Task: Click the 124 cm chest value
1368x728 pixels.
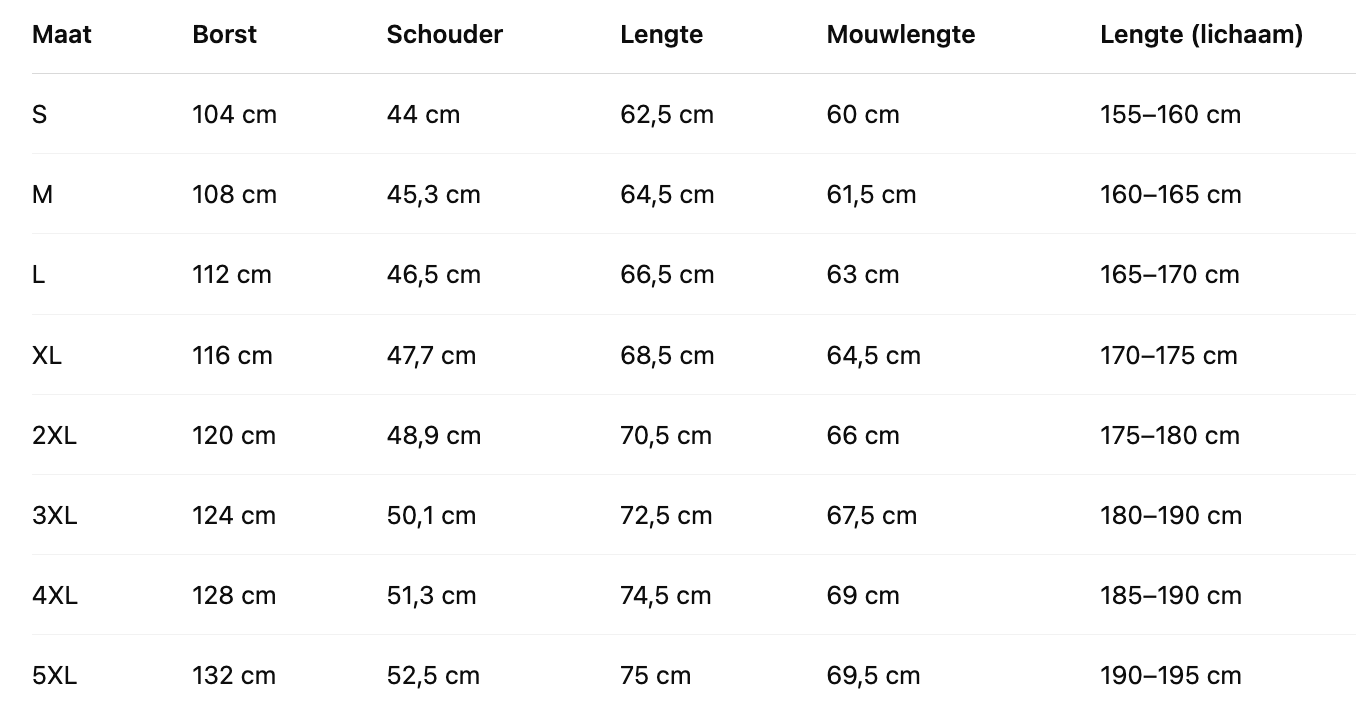Action: (234, 515)
